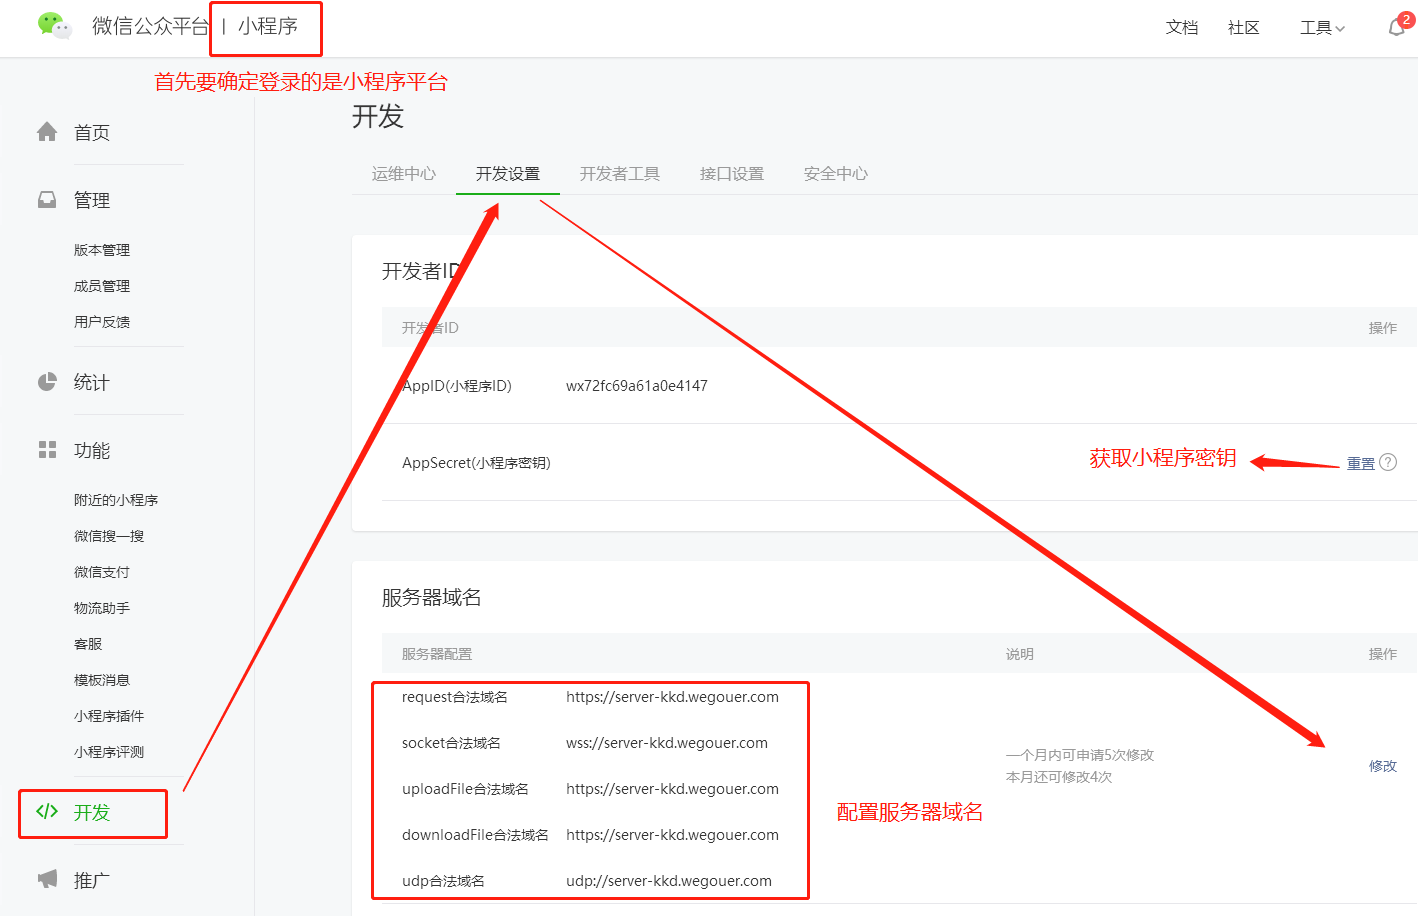Click the request合法域名 URL value
The width and height of the screenshot is (1418, 916).
click(672, 697)
